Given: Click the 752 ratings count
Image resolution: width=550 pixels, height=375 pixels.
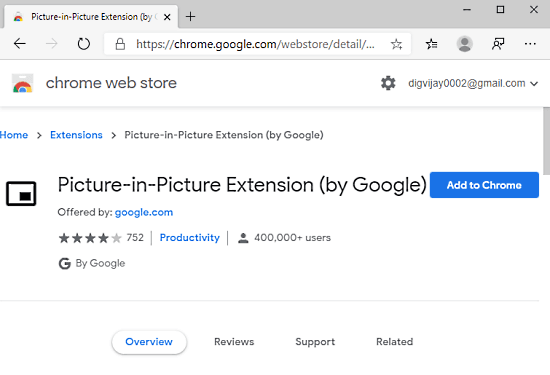Looking at the screenshot, I should click(x=135, y=238).
